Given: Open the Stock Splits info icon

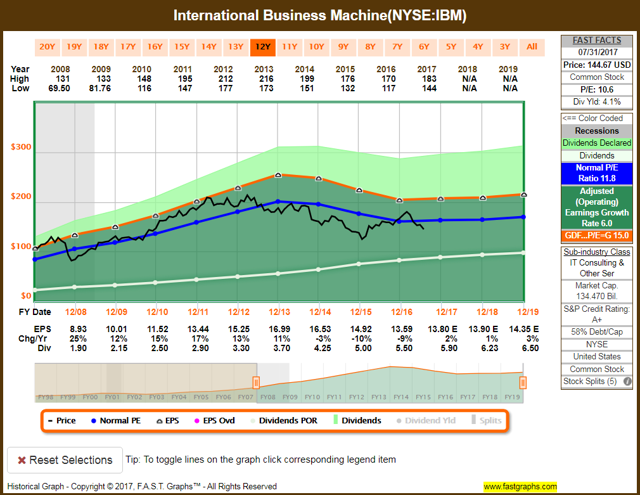Looking at the screenshot, I should [627, 382].
